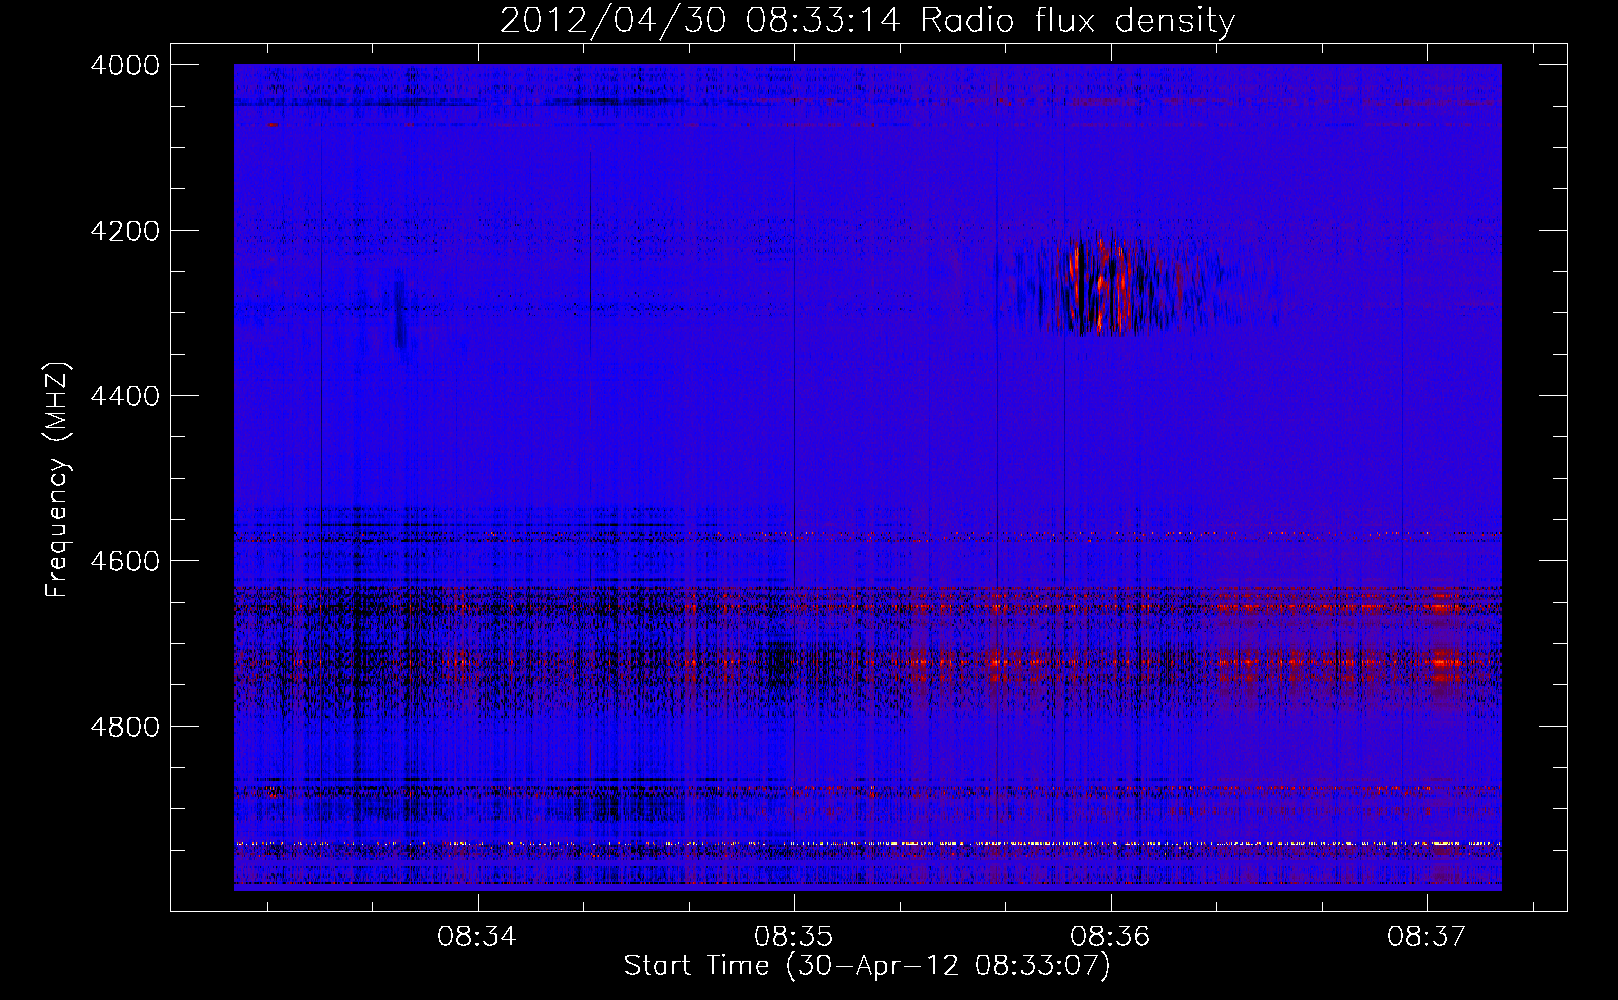Click the 08:37 time axis label
The height and width of the screenshot is (1000, 1618).
(x=1426, y=937)
